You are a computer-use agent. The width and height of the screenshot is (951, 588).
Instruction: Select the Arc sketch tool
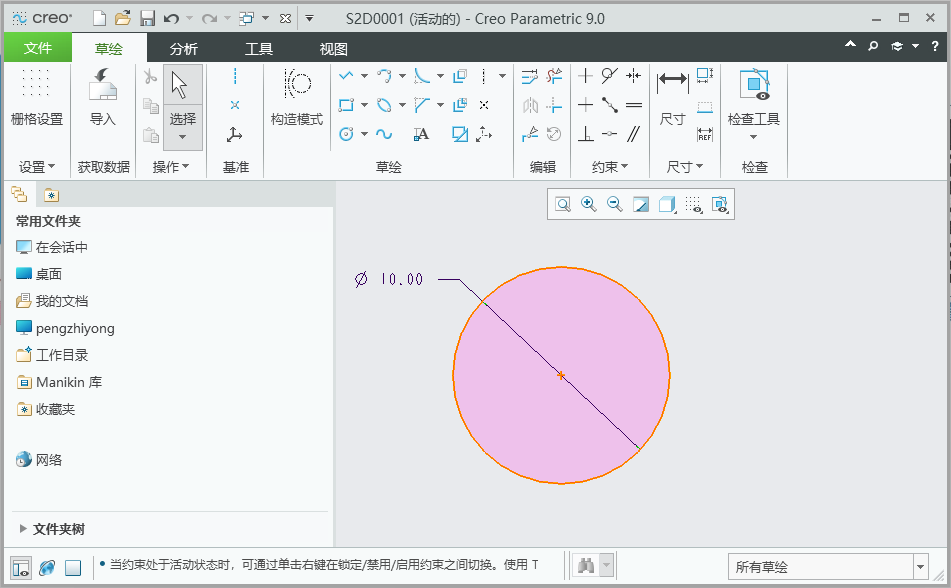[384, 76]
